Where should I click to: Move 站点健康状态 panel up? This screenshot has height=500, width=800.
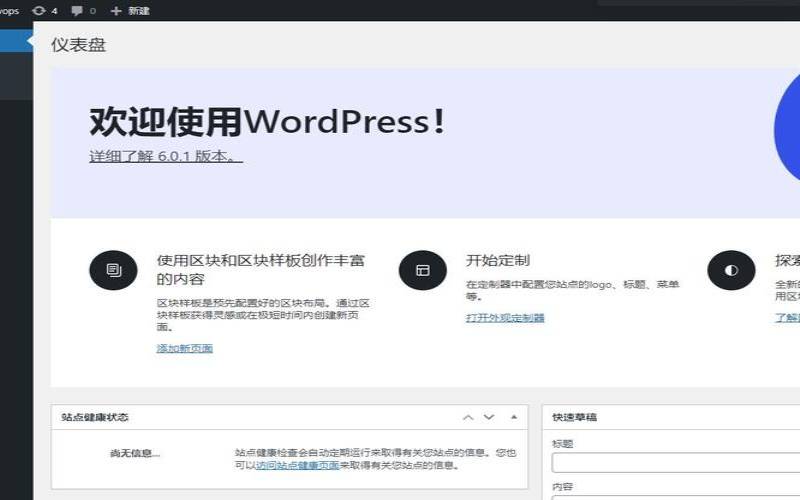tap(468, 417)
